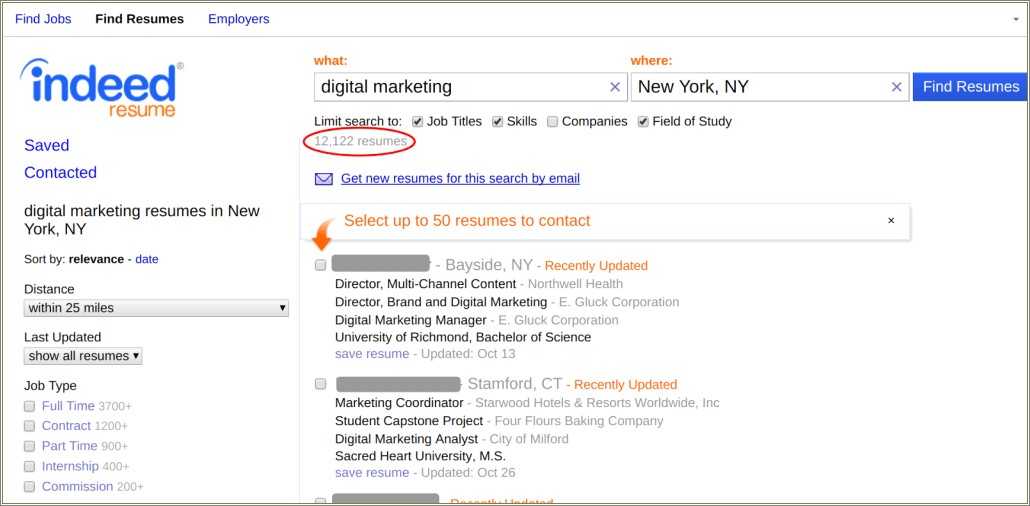Sort results by date
The image size is (1030, 506).
[146, 259]
